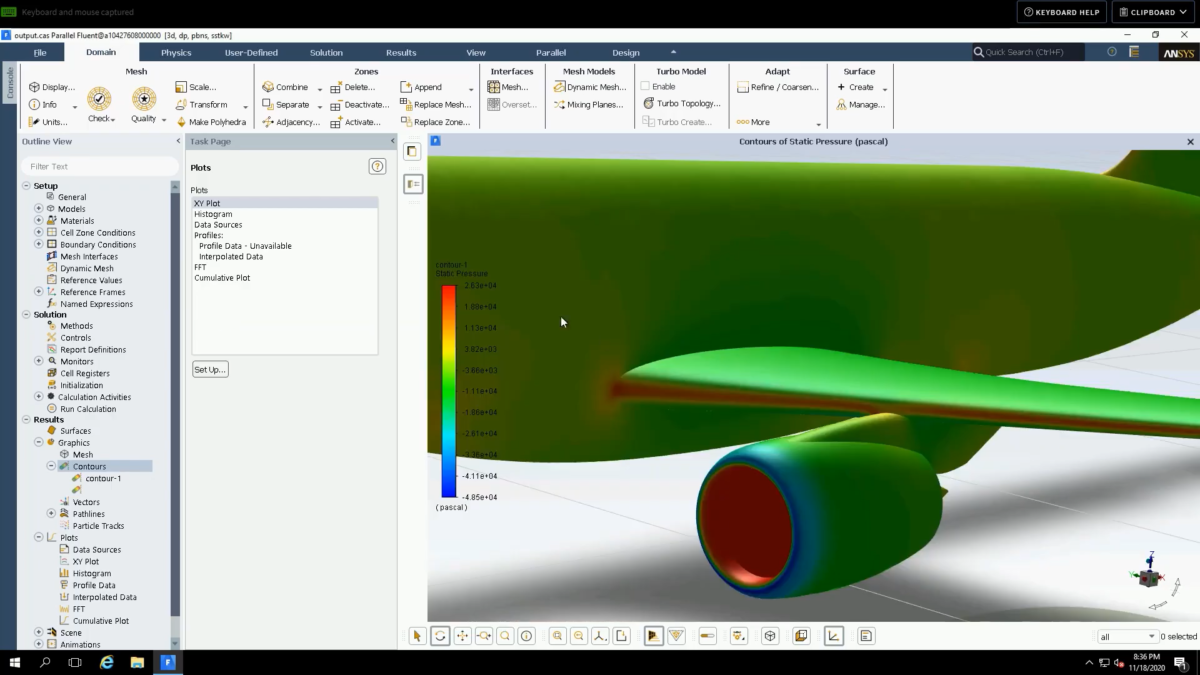Open Dynamic Mesh models
The image size is (1200, 675).
click(589, 87)
